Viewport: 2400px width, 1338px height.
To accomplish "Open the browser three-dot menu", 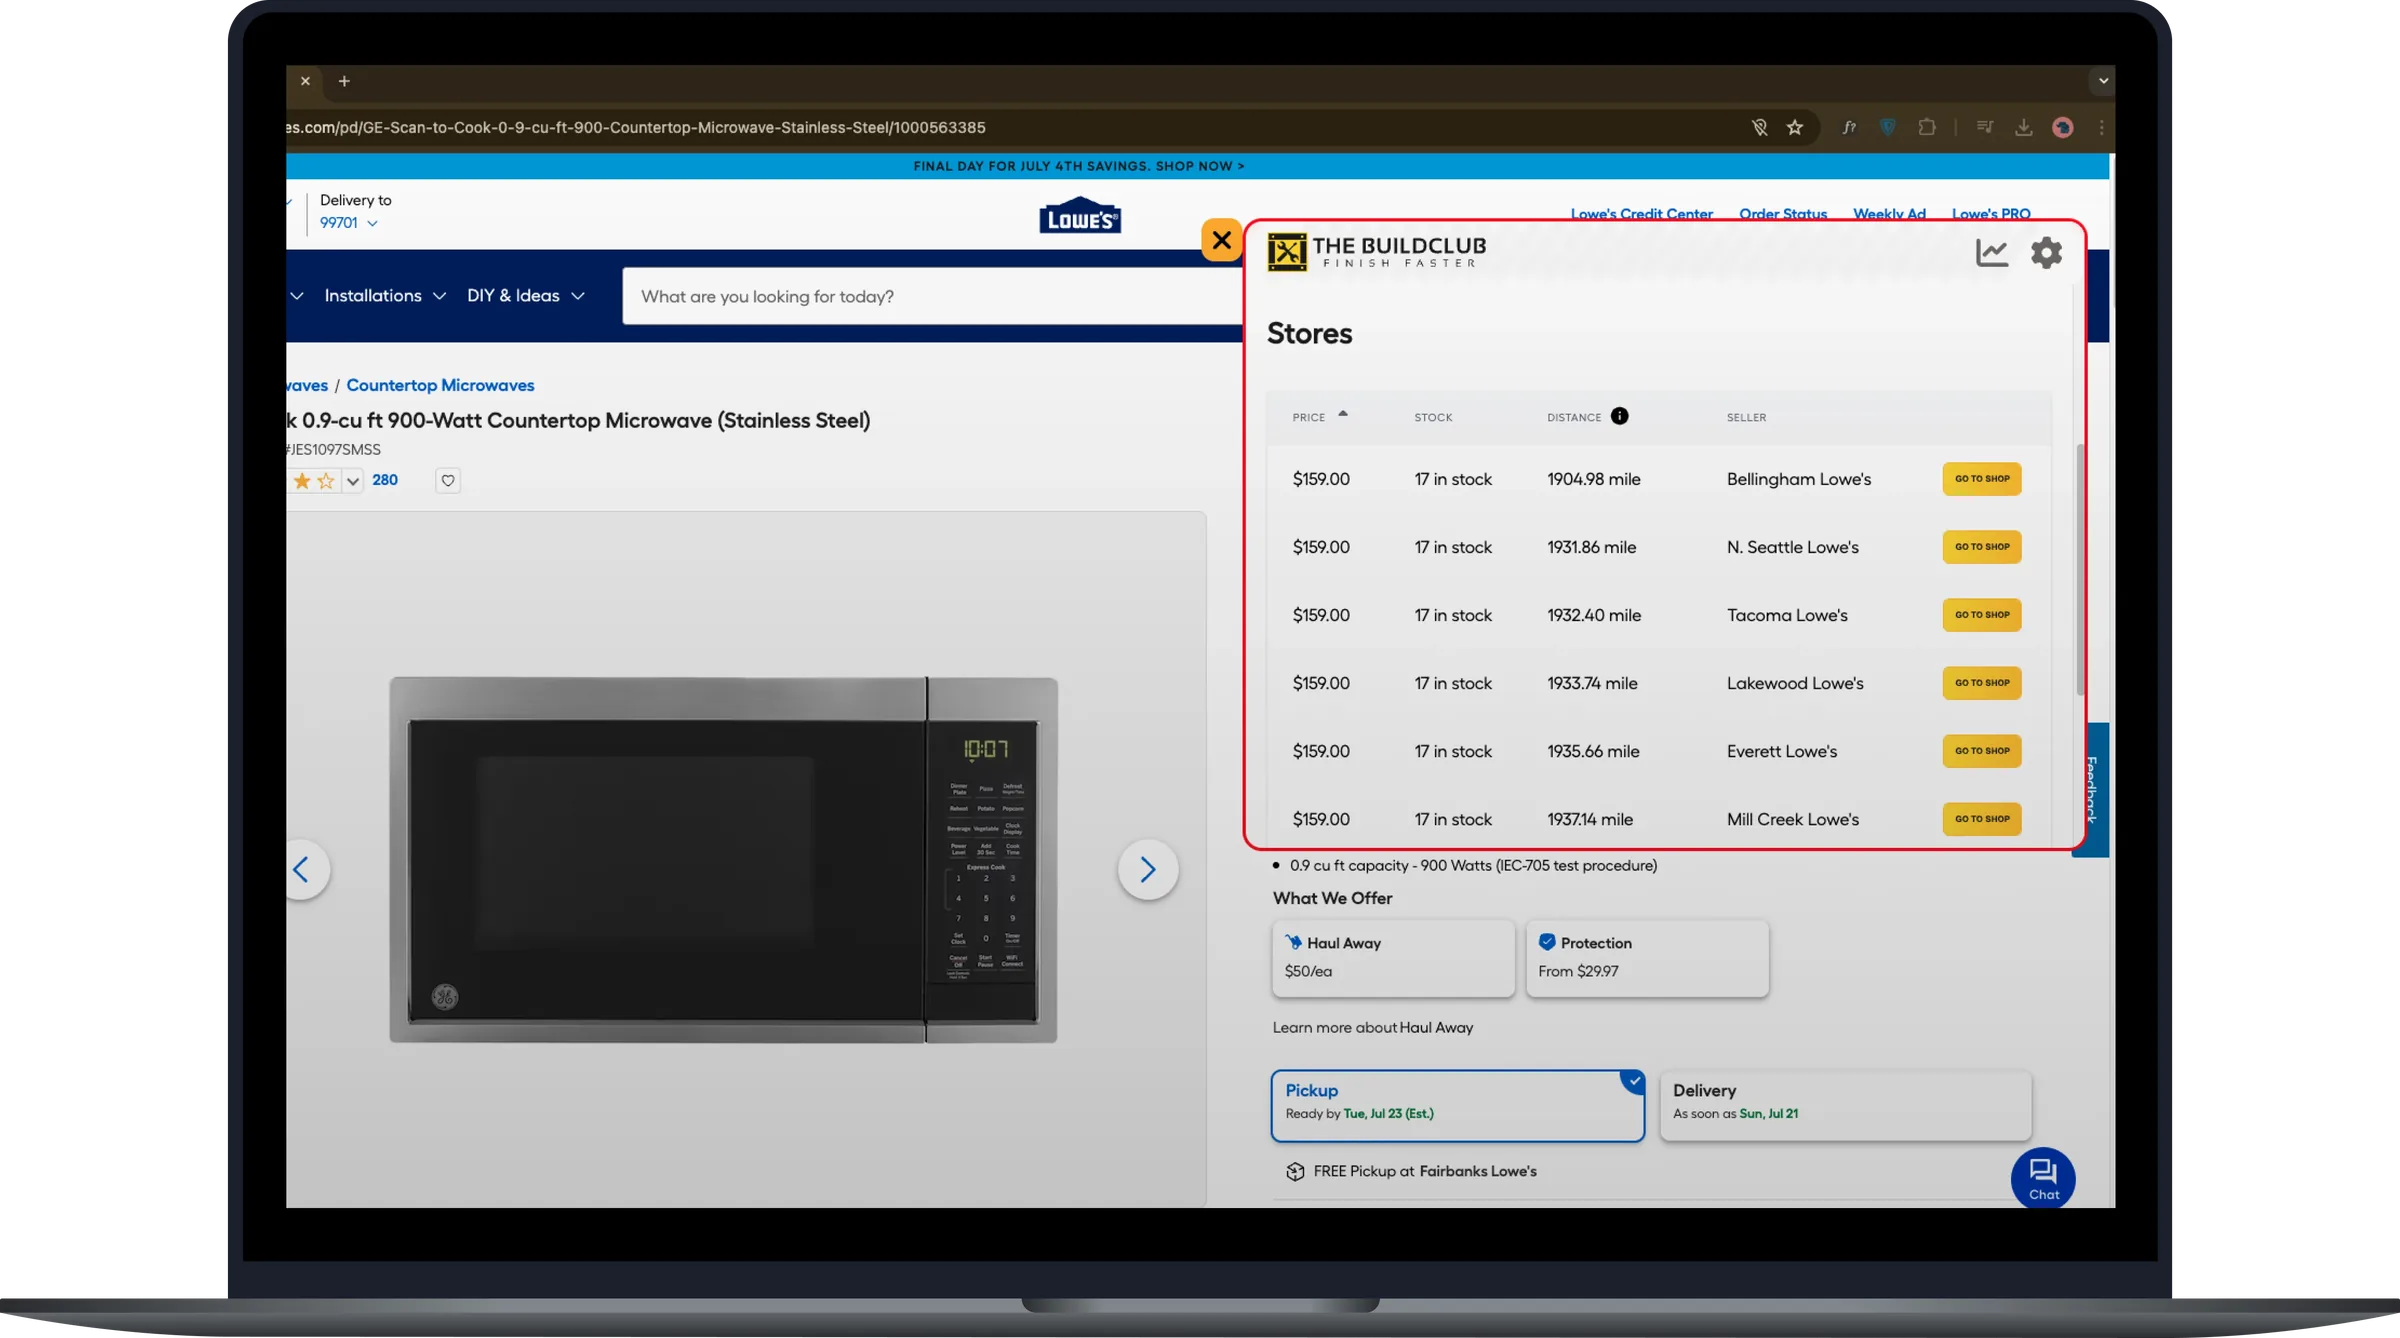I will pos(2101,127).
